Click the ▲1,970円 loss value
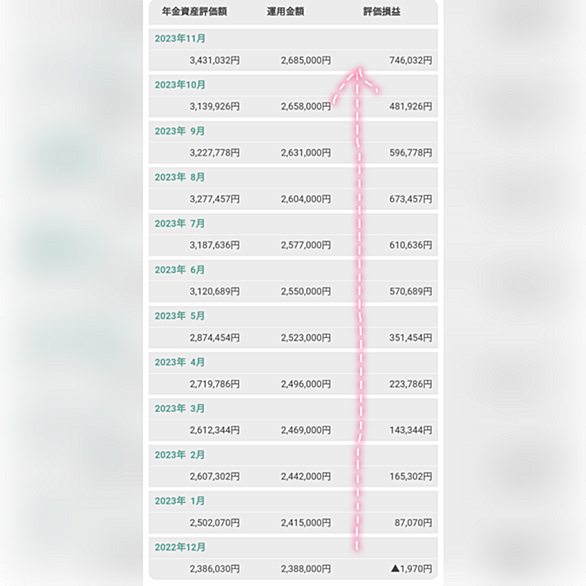Viewport: 586px width, 586px height. pyautogui.click(x=411, y=569)
